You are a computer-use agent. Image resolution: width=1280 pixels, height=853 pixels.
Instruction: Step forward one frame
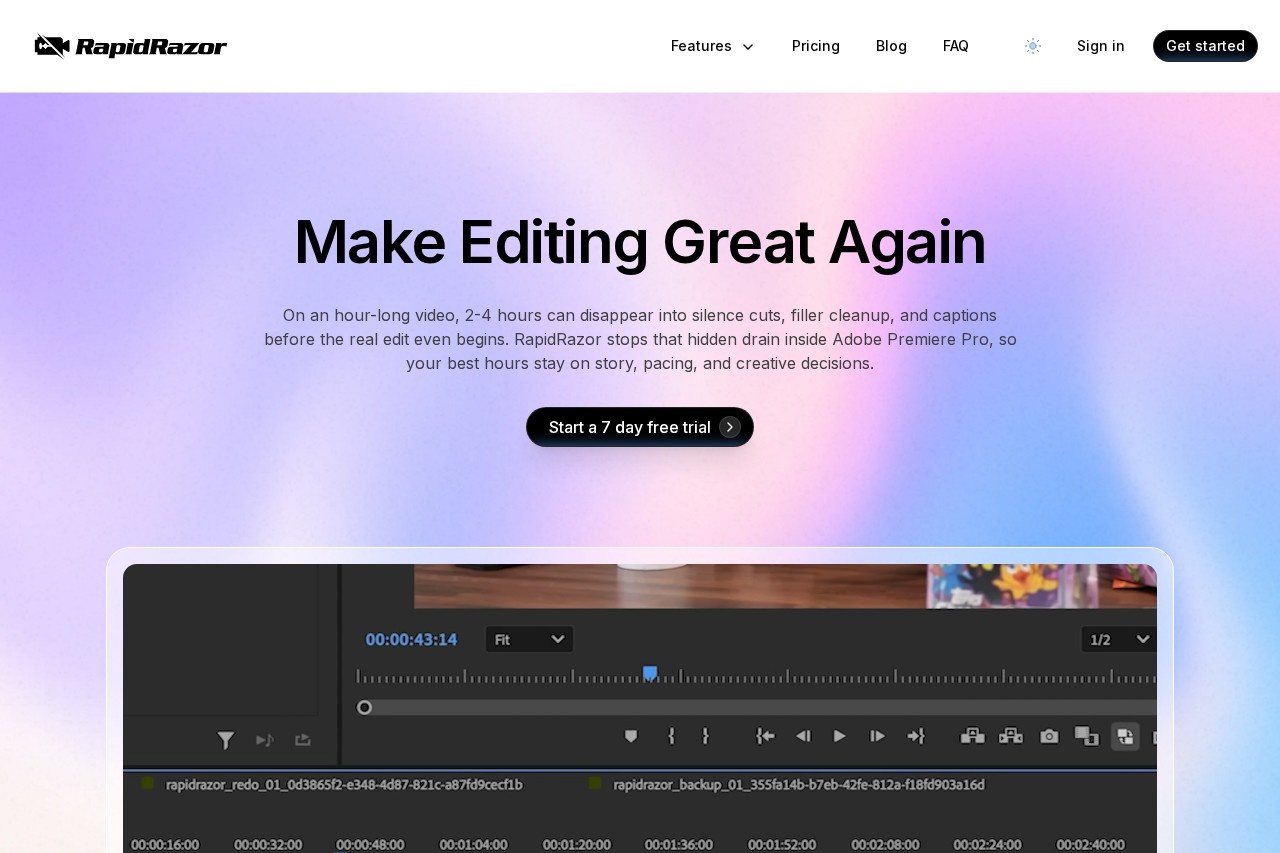877,736
